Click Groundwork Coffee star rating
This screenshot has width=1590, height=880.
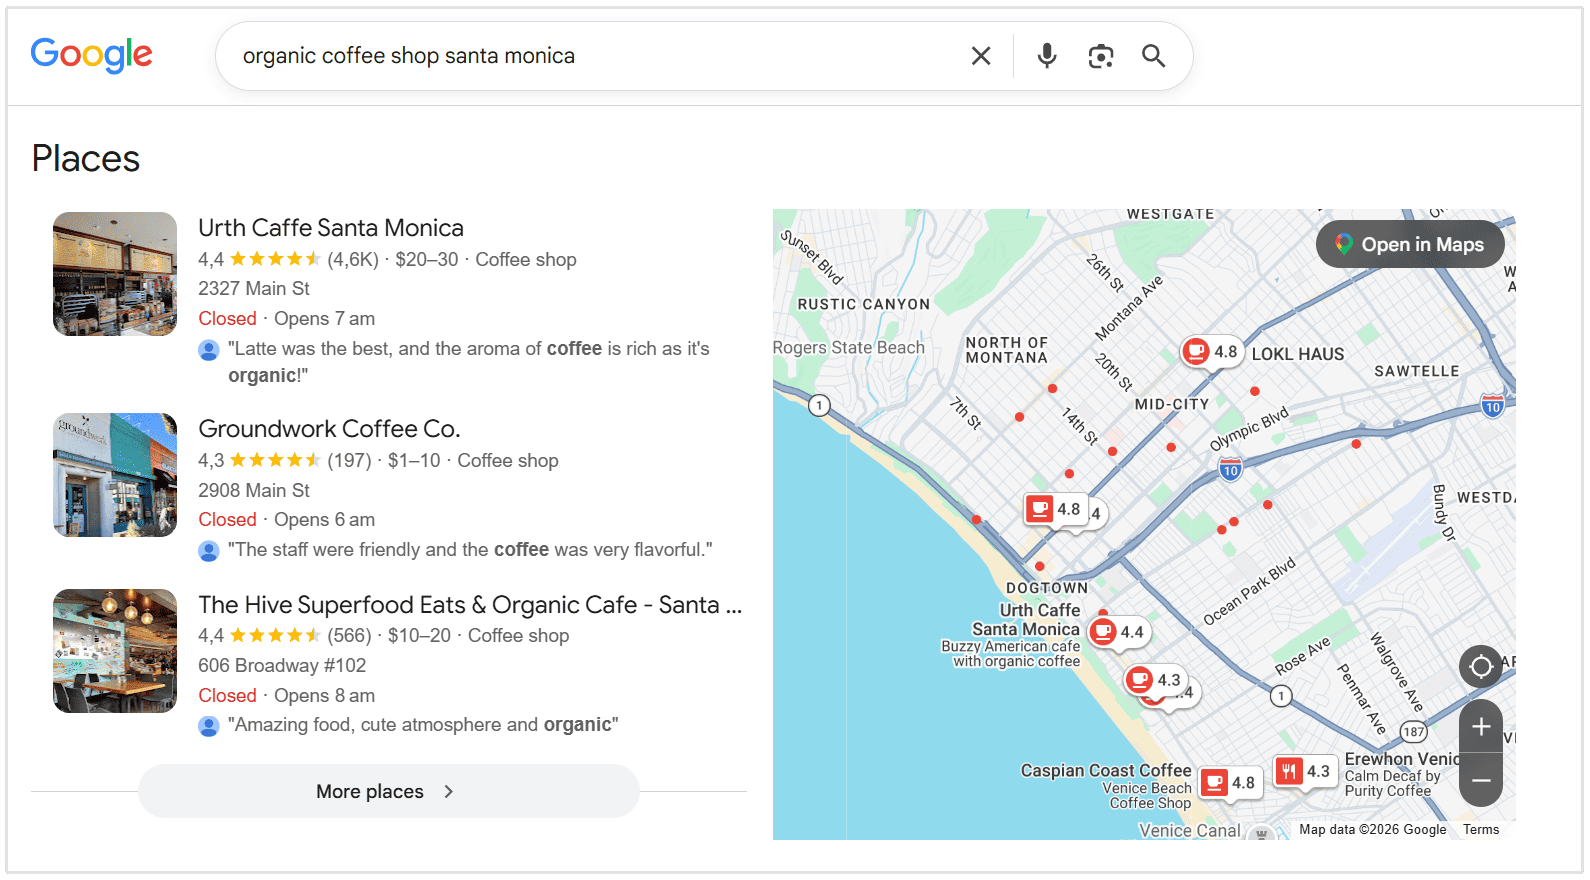point(275,461)
